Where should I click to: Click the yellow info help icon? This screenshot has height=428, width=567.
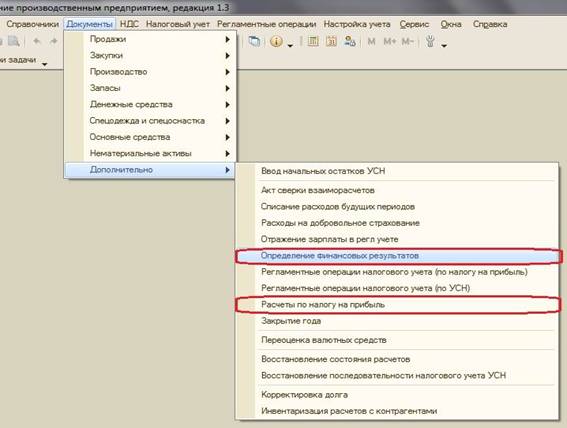click(x=276, y=42)
